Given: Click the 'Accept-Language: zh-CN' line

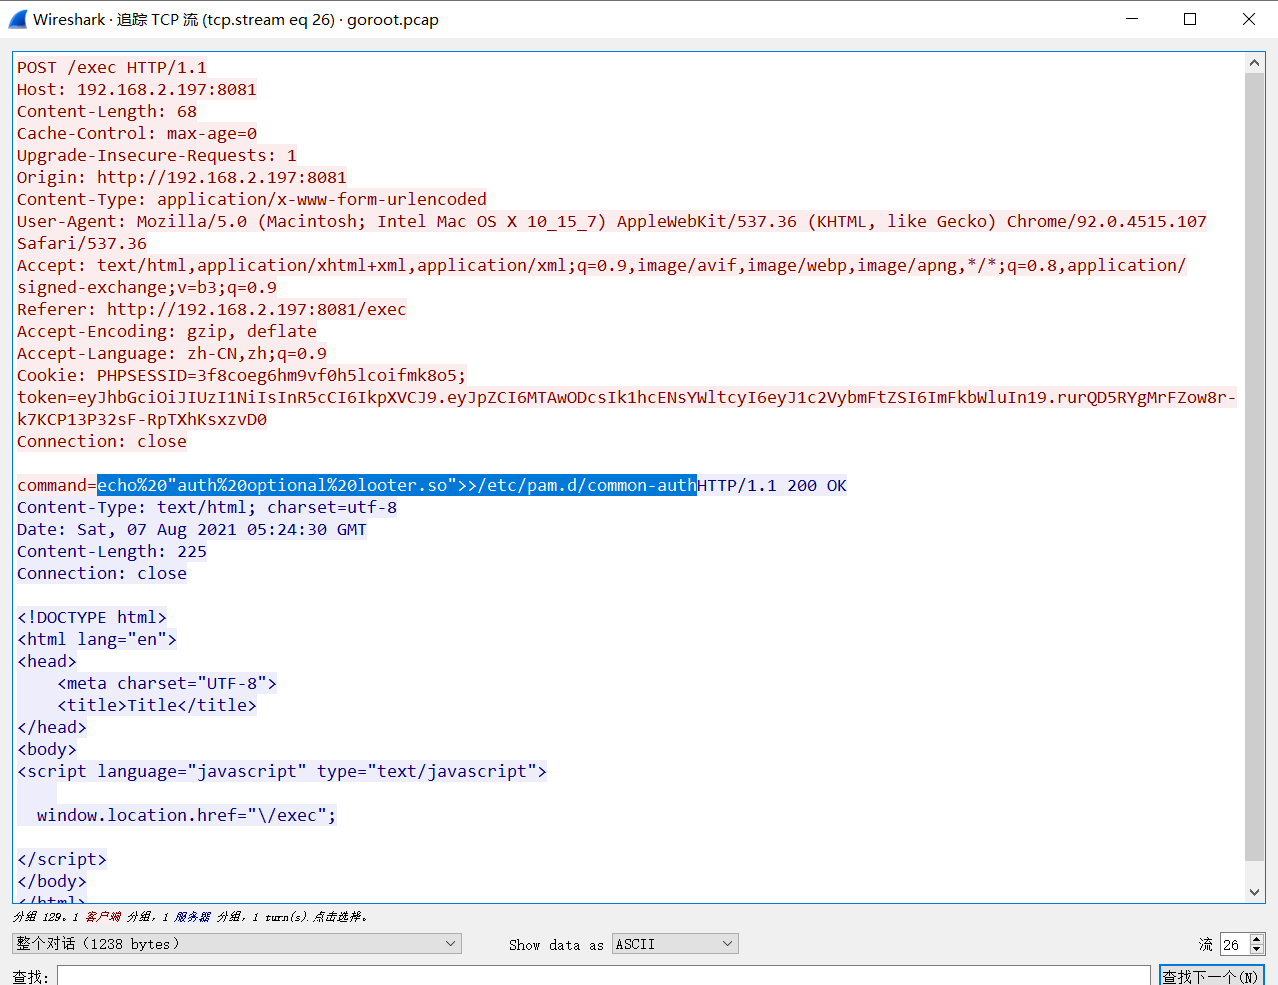Looking at the screenshot, I should click(172, 353).
